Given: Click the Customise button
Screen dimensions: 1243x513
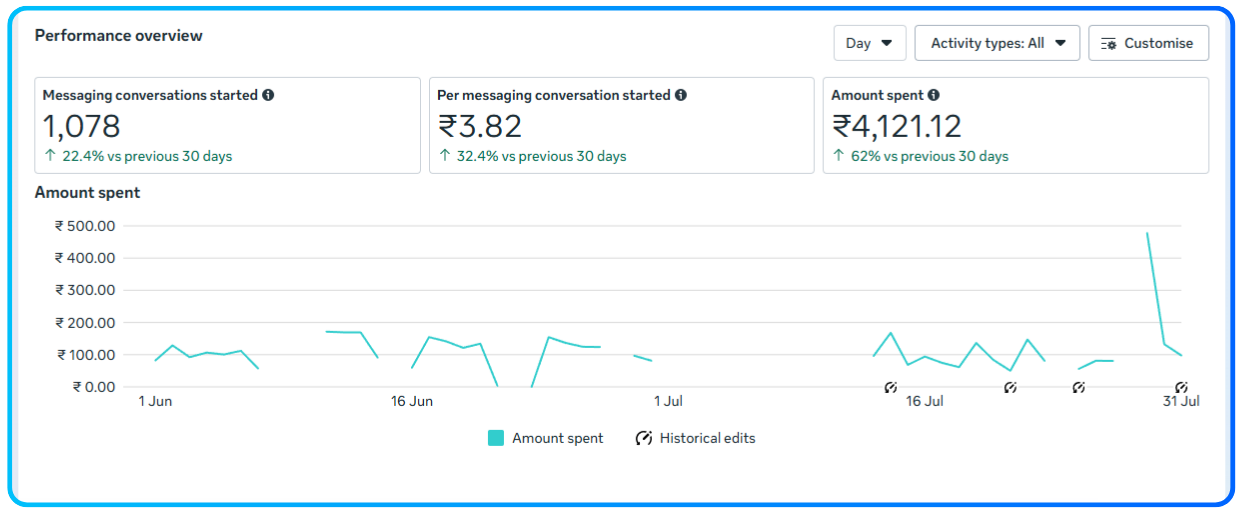Looking at the screenshot, I should (x=1148, y=43).
